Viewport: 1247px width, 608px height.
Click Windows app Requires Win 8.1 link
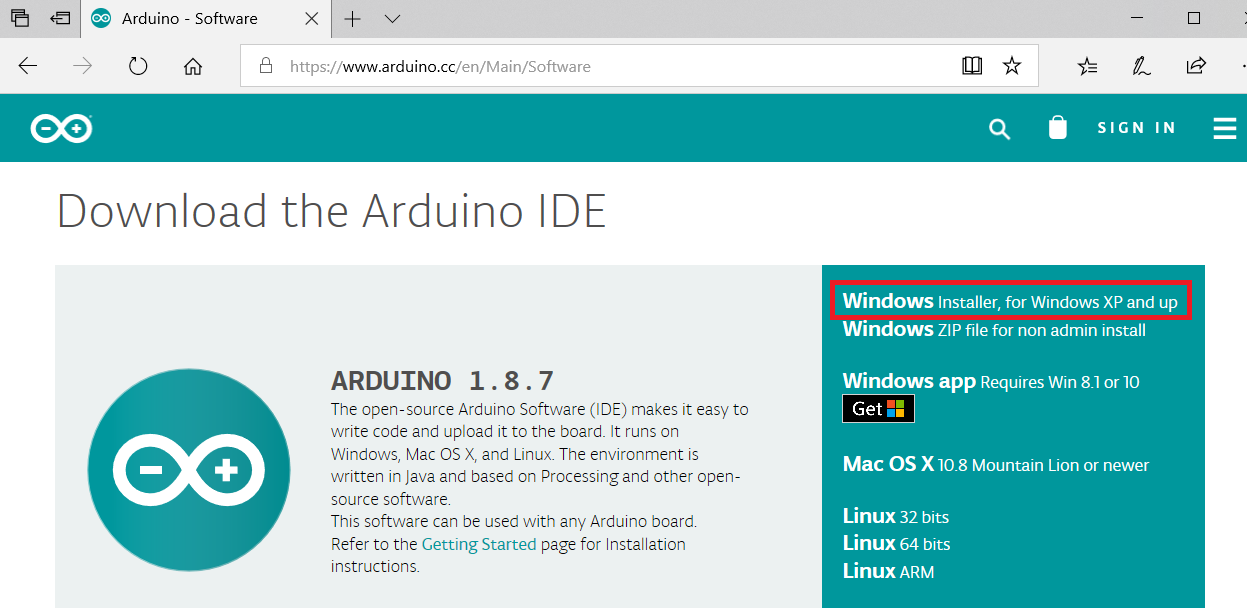coord(991,381)
